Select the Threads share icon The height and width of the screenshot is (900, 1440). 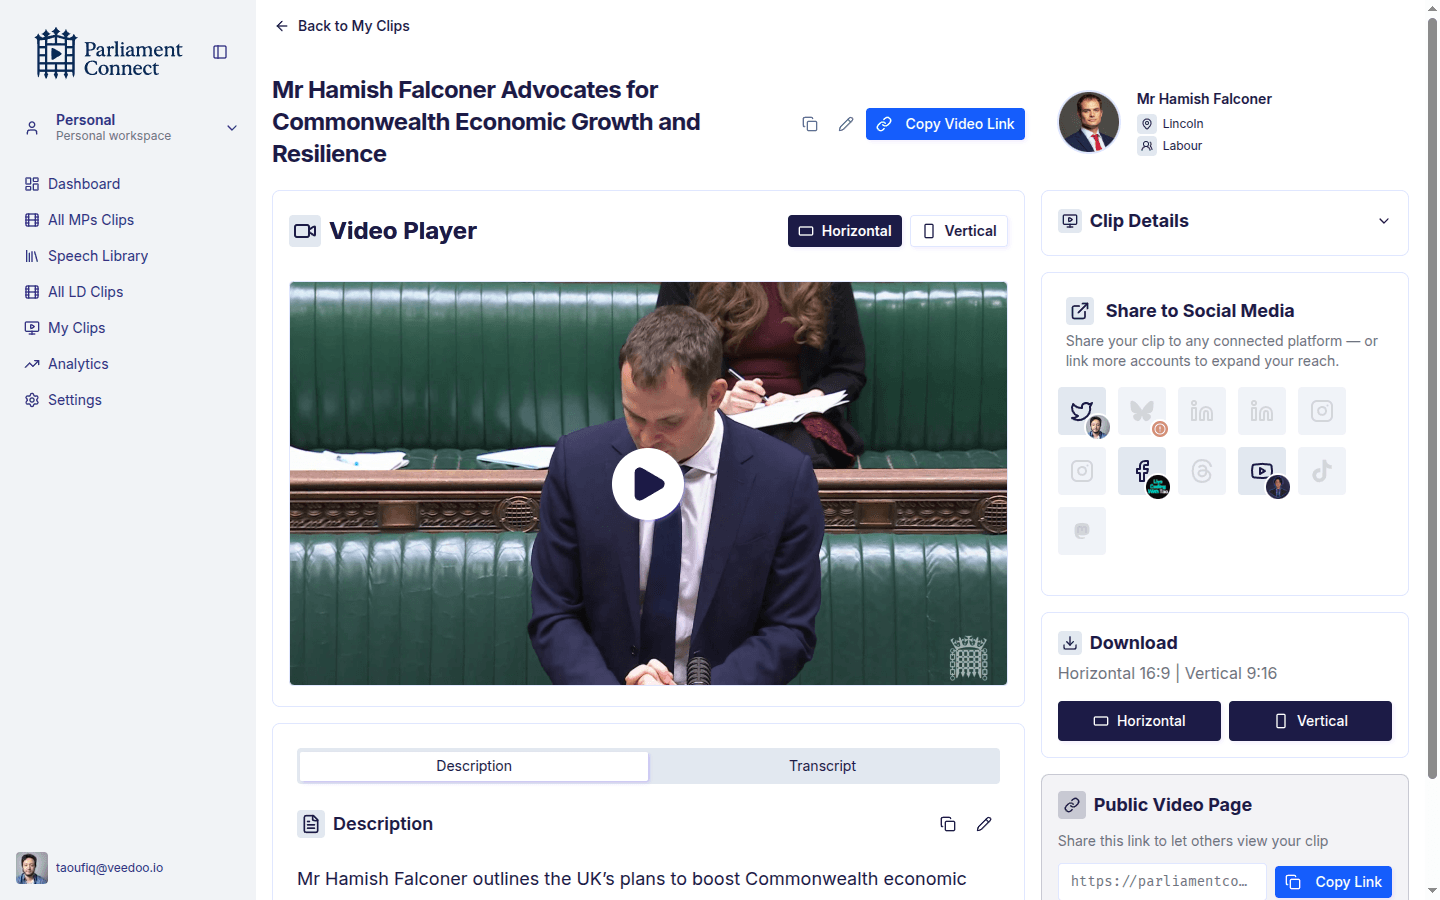[1202, 471]
